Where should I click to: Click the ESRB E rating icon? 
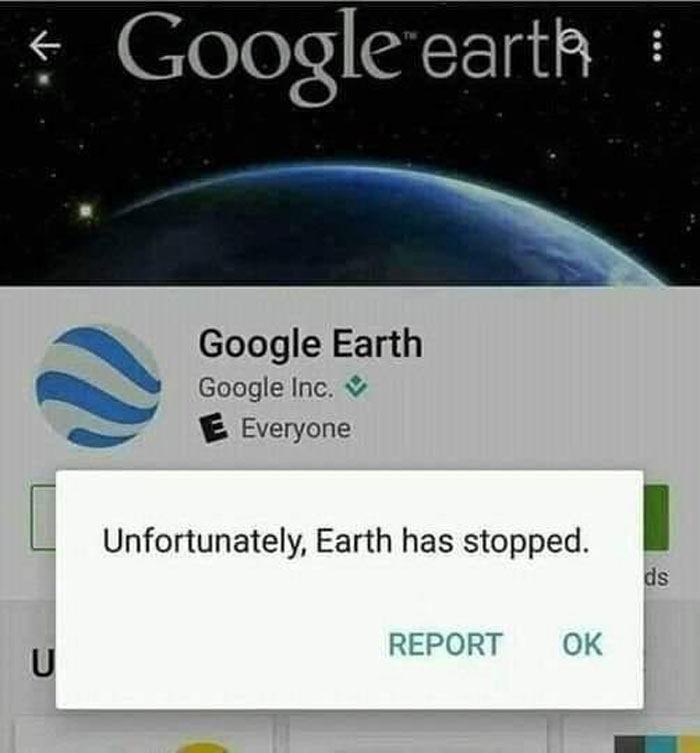point(213,428)
